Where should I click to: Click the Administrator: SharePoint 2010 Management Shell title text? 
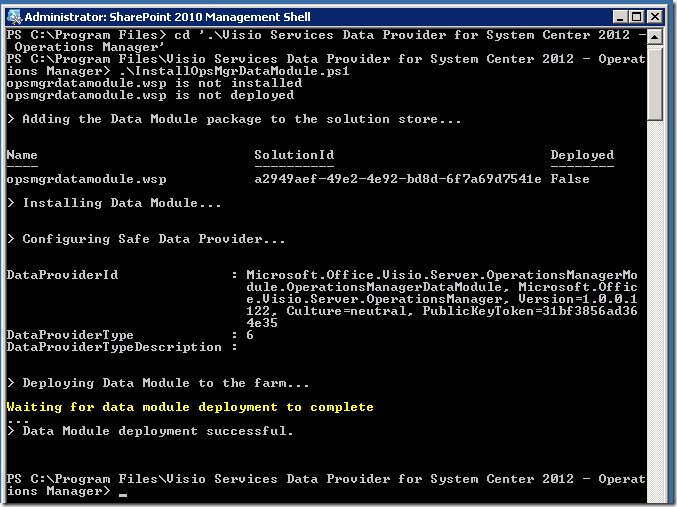(x=168, y=17)
